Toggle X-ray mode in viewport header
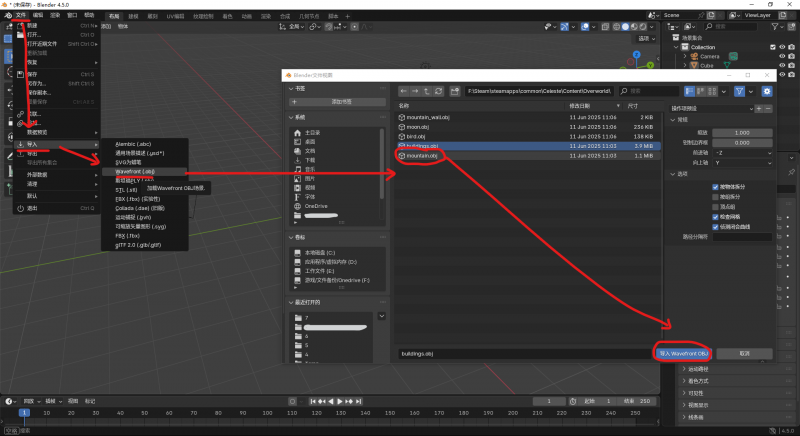The width and height of the screenshot is (800, 436). tap(605, 27)
